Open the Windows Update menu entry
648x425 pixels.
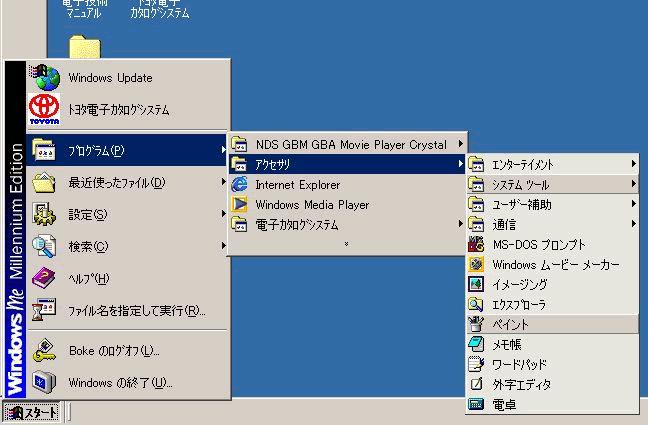click(x=127, y=77)
